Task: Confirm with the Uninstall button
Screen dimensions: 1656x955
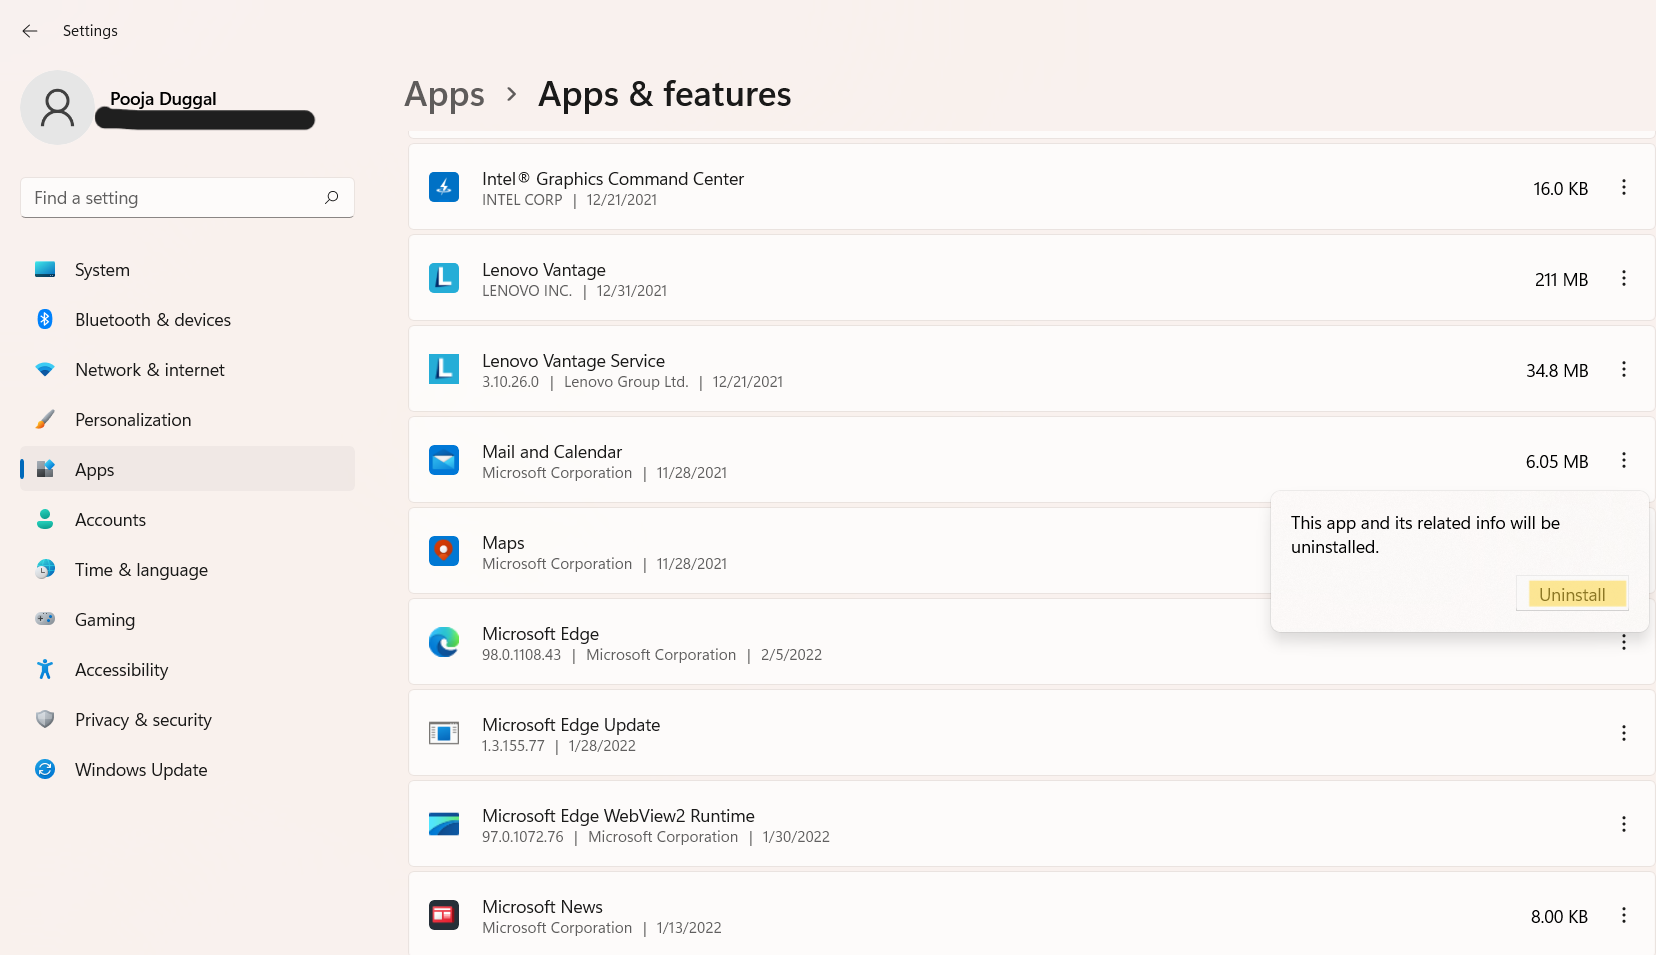Action: (1572, 594)
